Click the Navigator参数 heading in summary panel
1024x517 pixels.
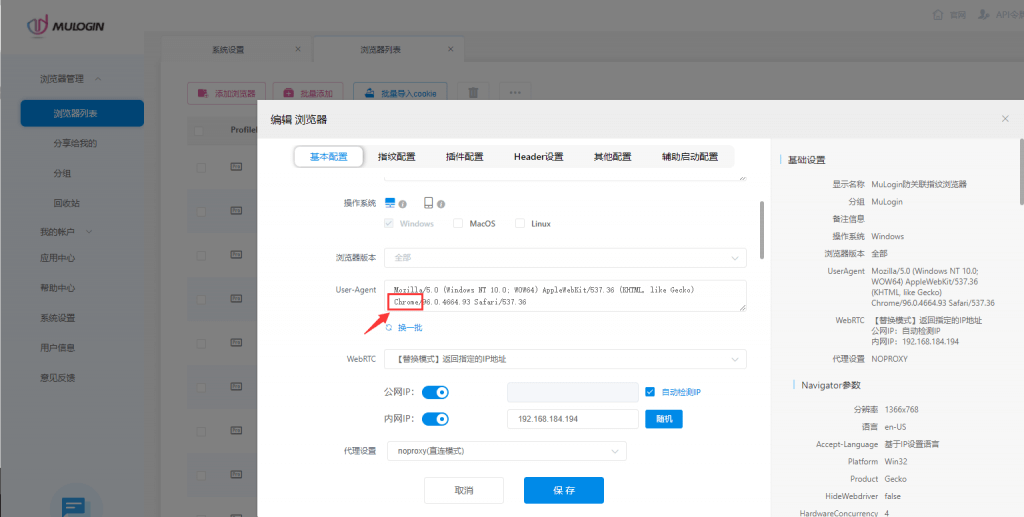coord(831,385)
